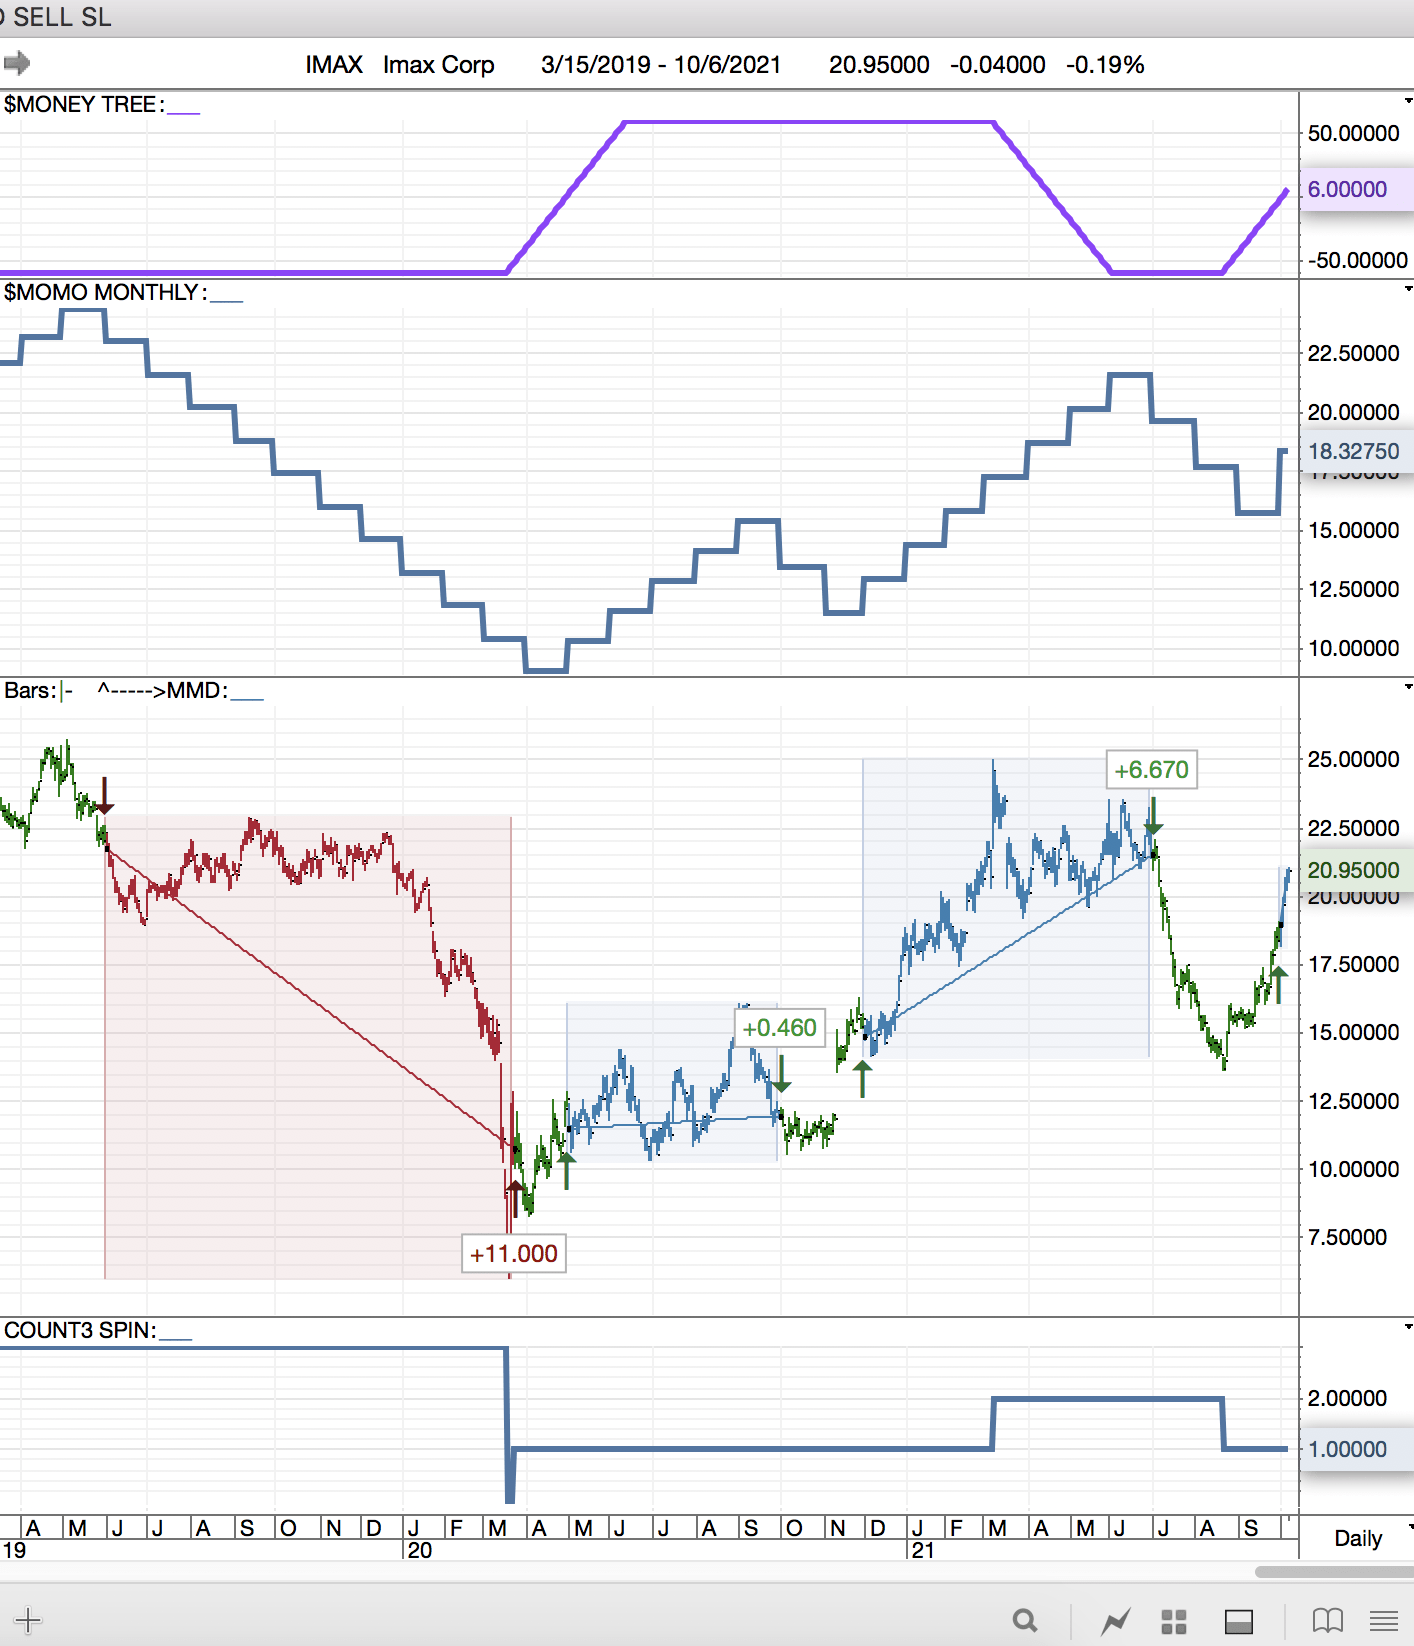Click the year 20 label on date axis
Viewport: 1414px width, 1646px height.
[420, 1550]
